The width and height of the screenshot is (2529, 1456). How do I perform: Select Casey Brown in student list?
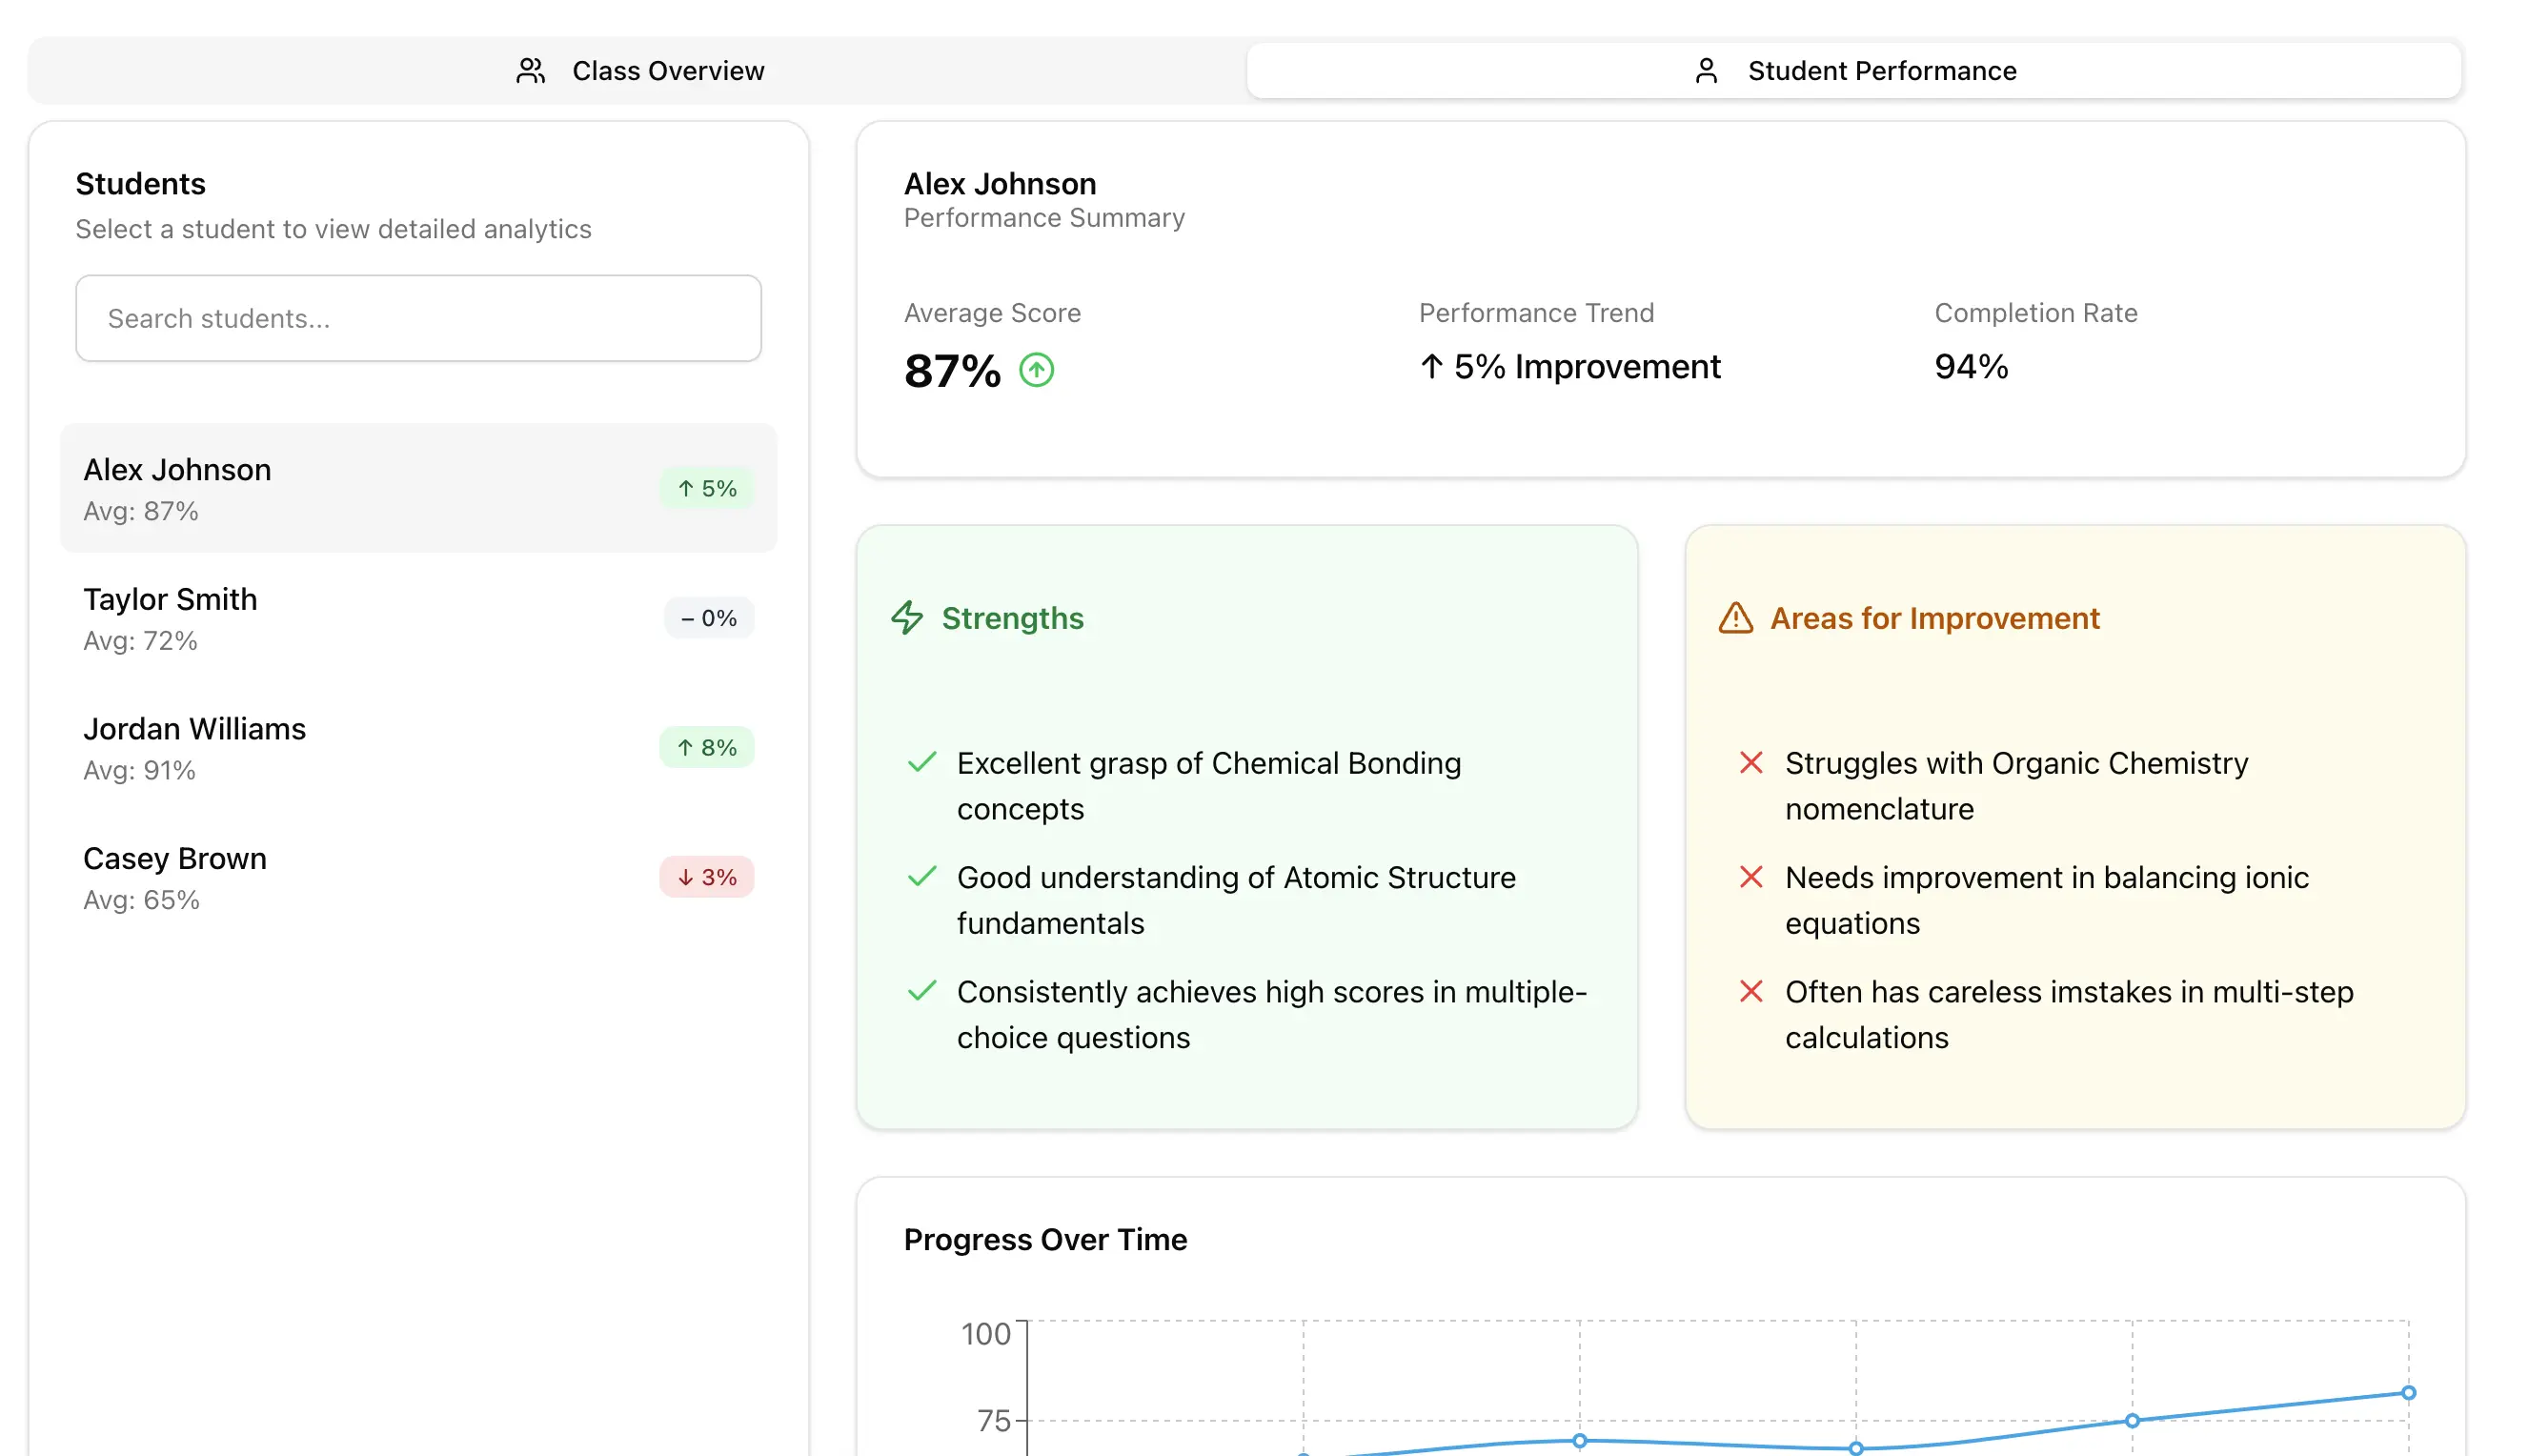tap(418, 877)
